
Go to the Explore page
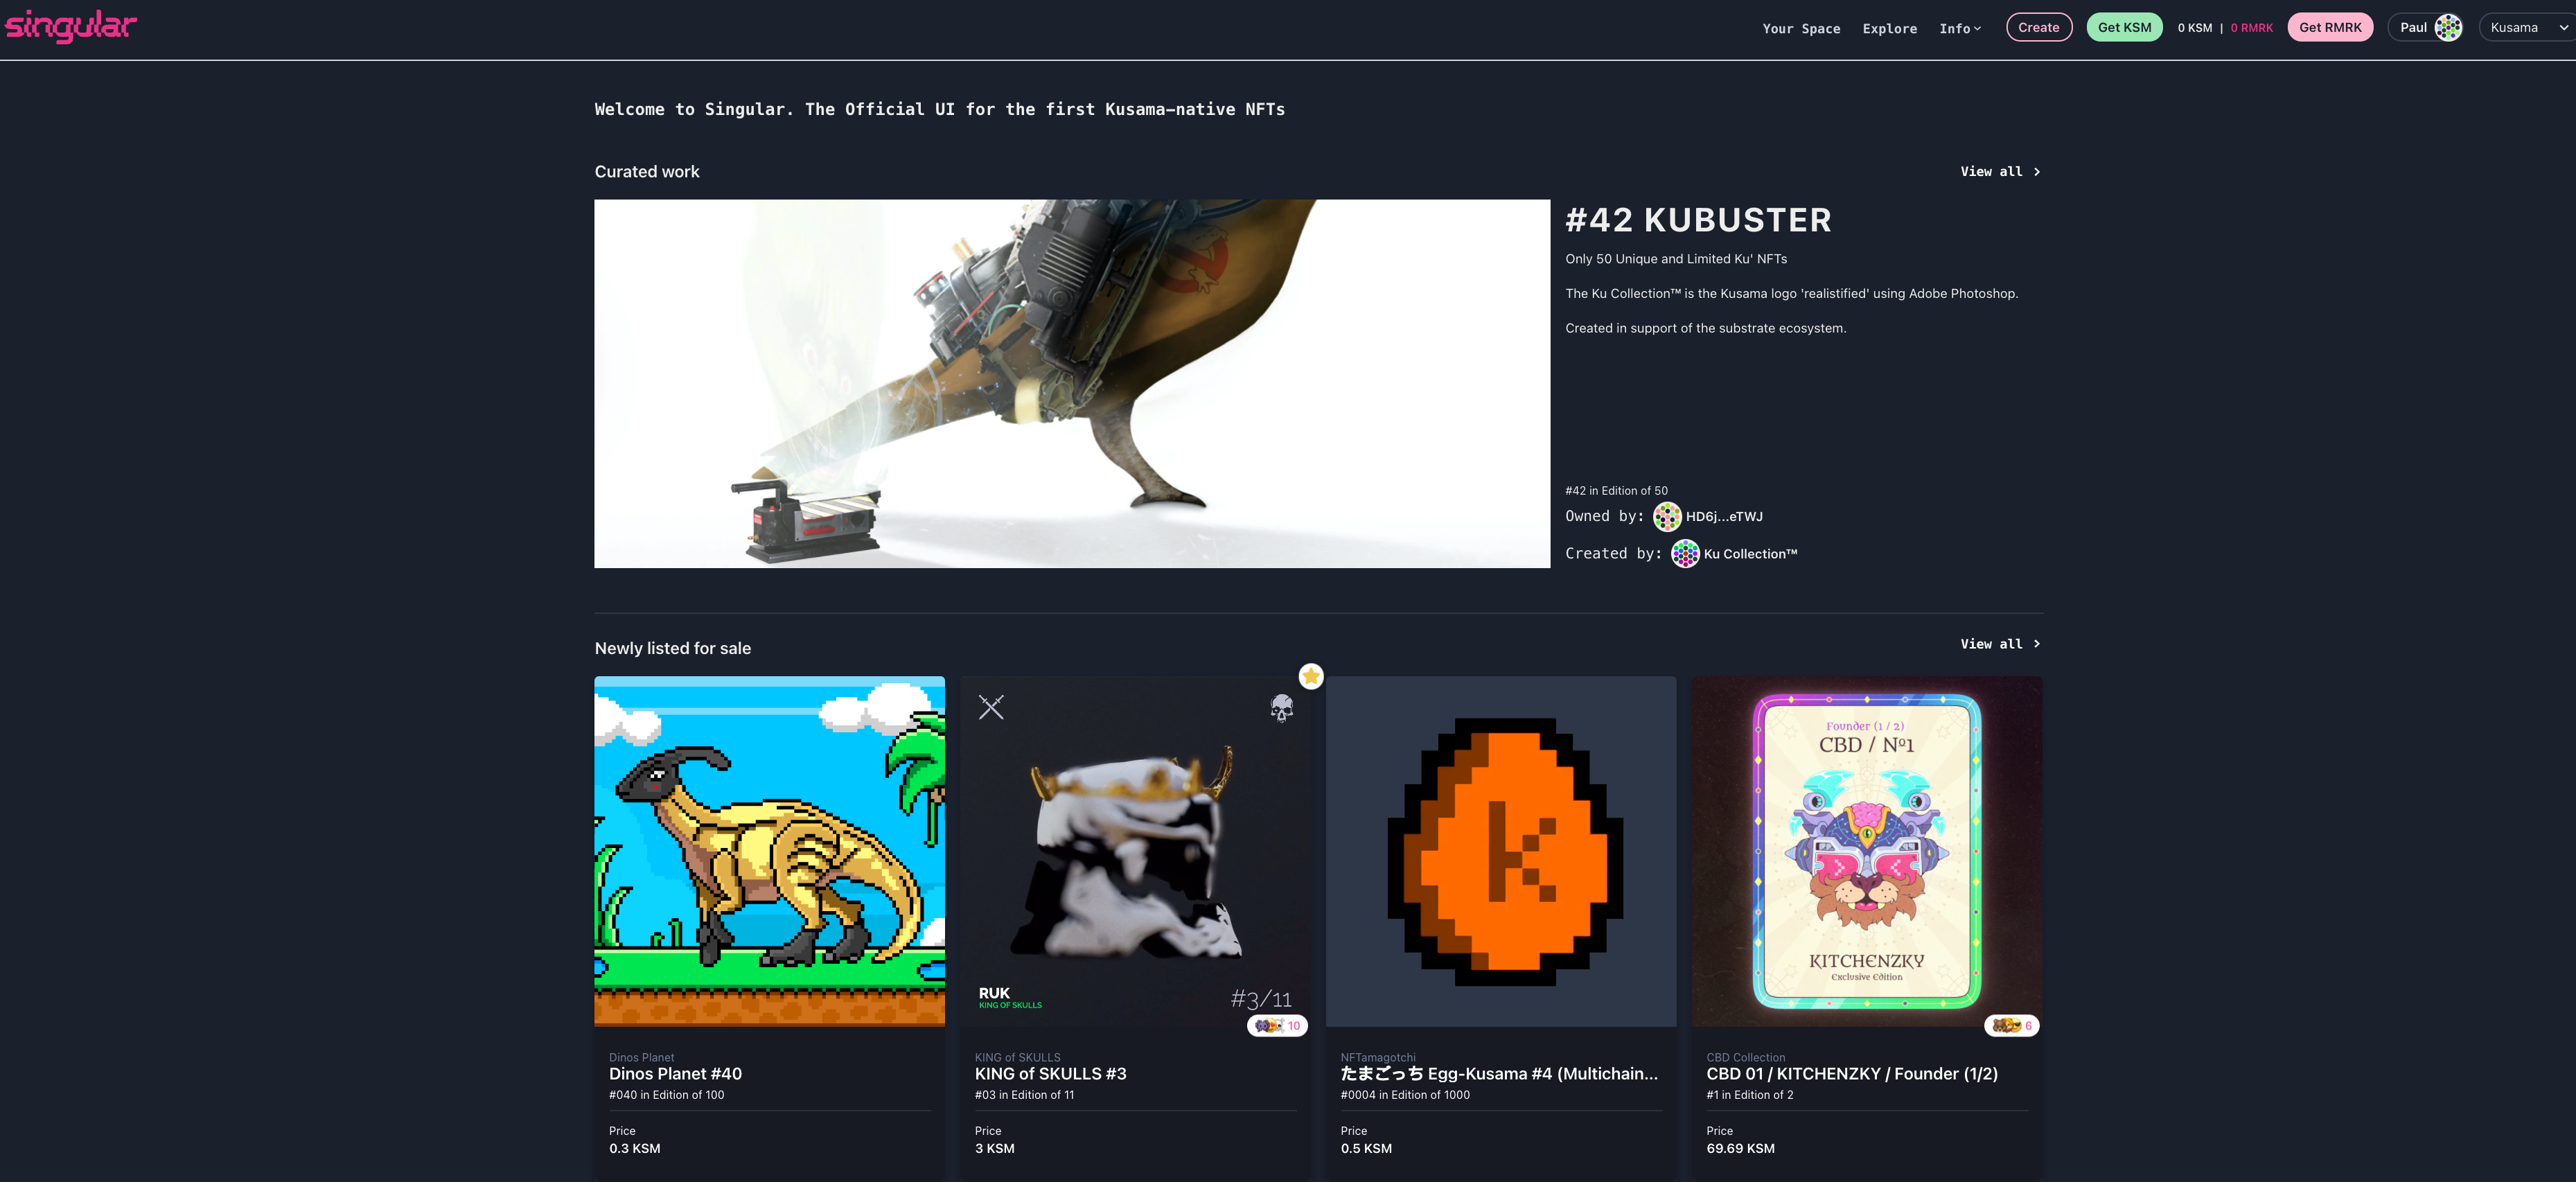pos(1889,29)
